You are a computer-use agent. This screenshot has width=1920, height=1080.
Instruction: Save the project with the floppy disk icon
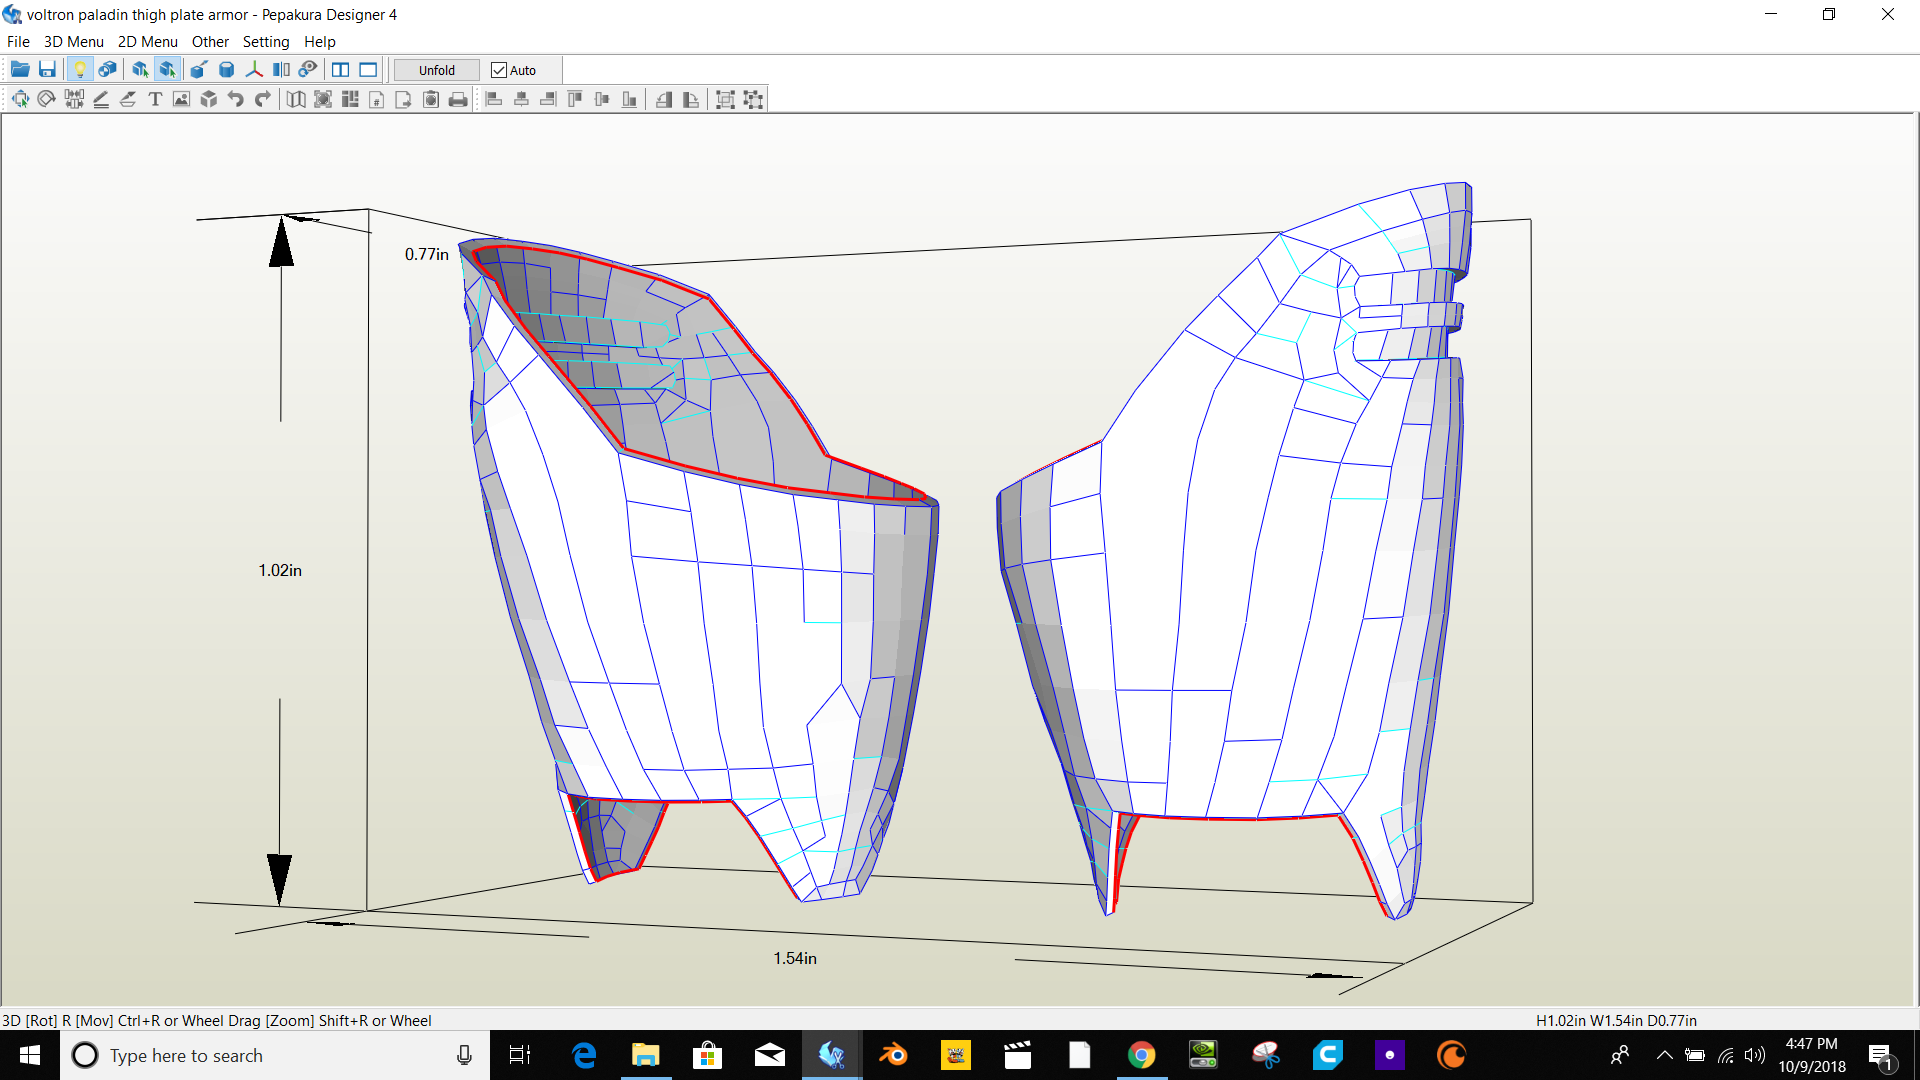click(x=47, y=70)
